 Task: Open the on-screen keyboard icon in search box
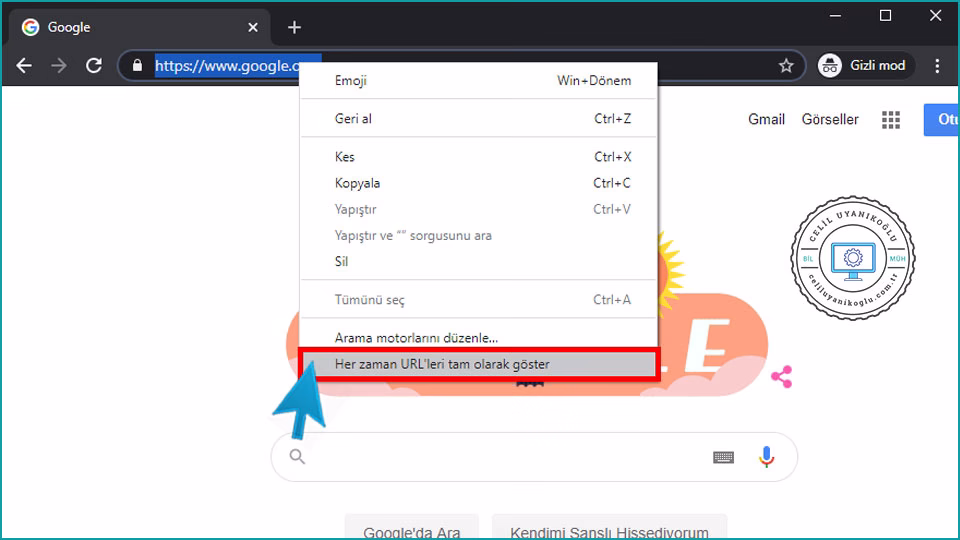coord(723,457)
